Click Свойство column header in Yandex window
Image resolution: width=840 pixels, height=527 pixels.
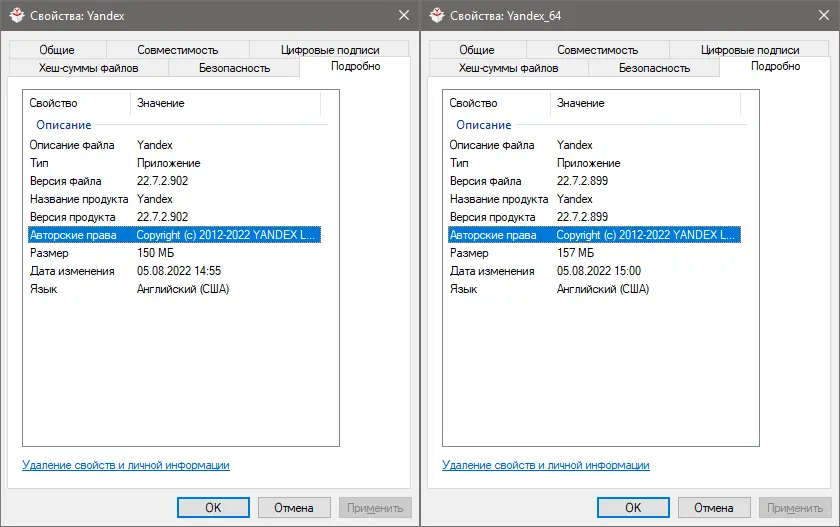pos(54,103)
